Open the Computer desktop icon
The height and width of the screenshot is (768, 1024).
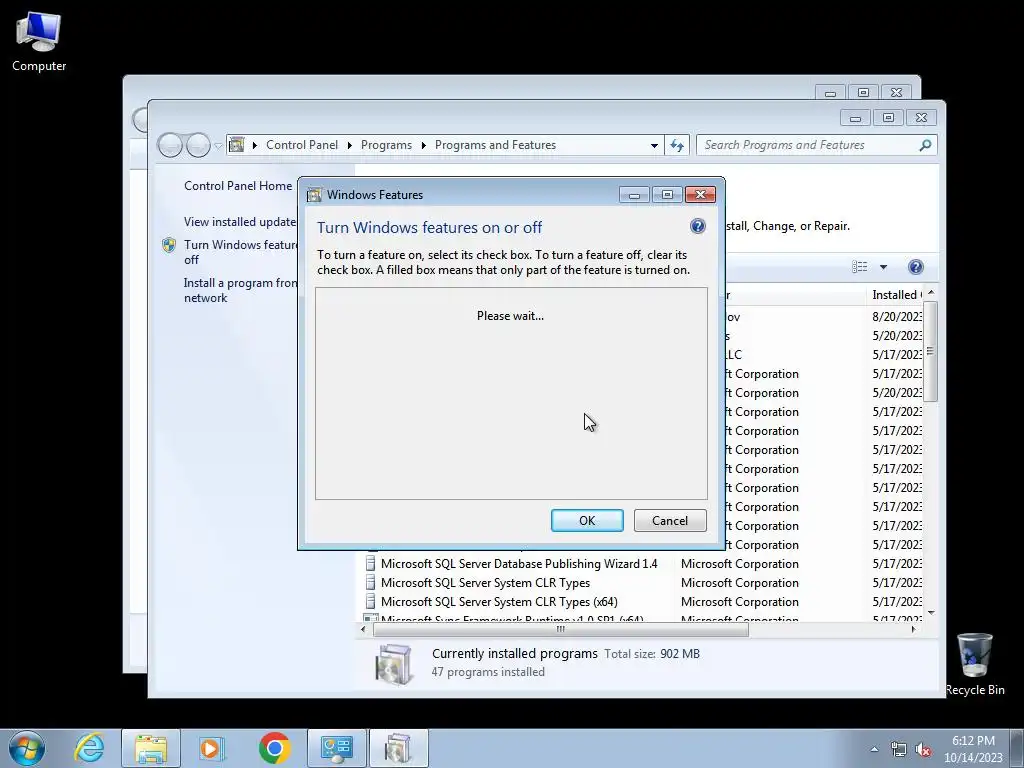(39, 42)
